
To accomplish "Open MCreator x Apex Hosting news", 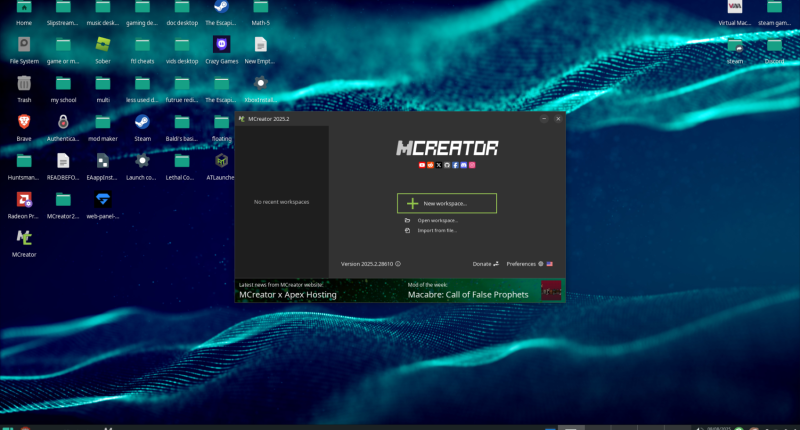I will [288, 295].
